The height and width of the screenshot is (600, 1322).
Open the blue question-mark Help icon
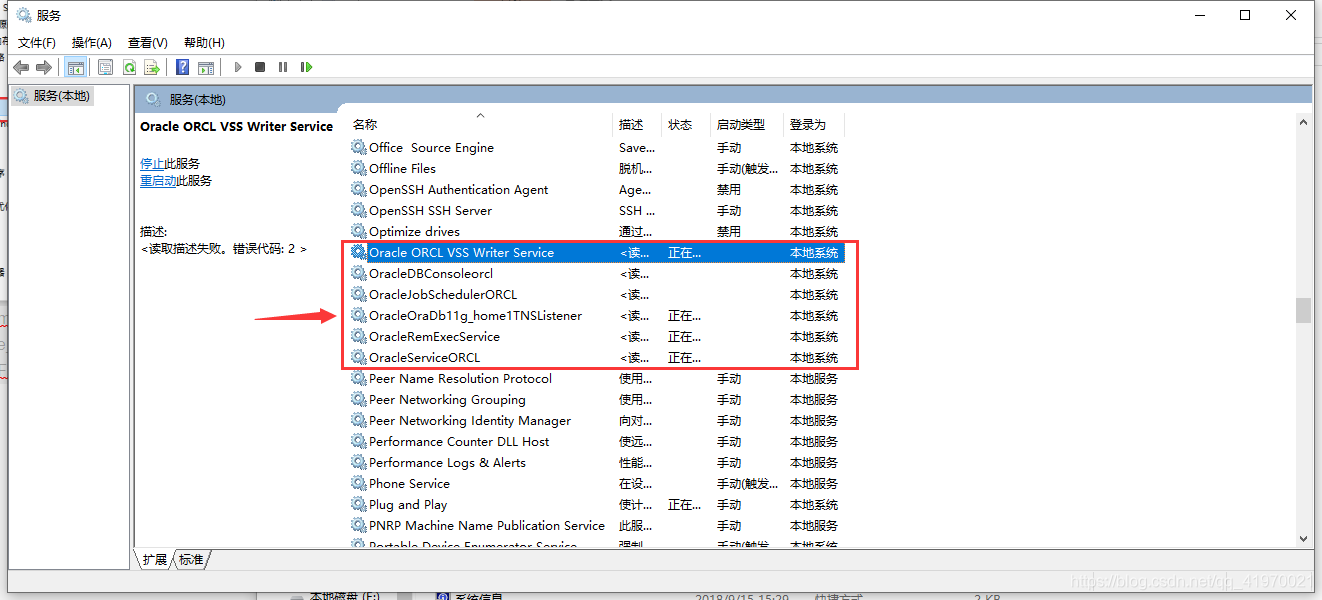182,67
